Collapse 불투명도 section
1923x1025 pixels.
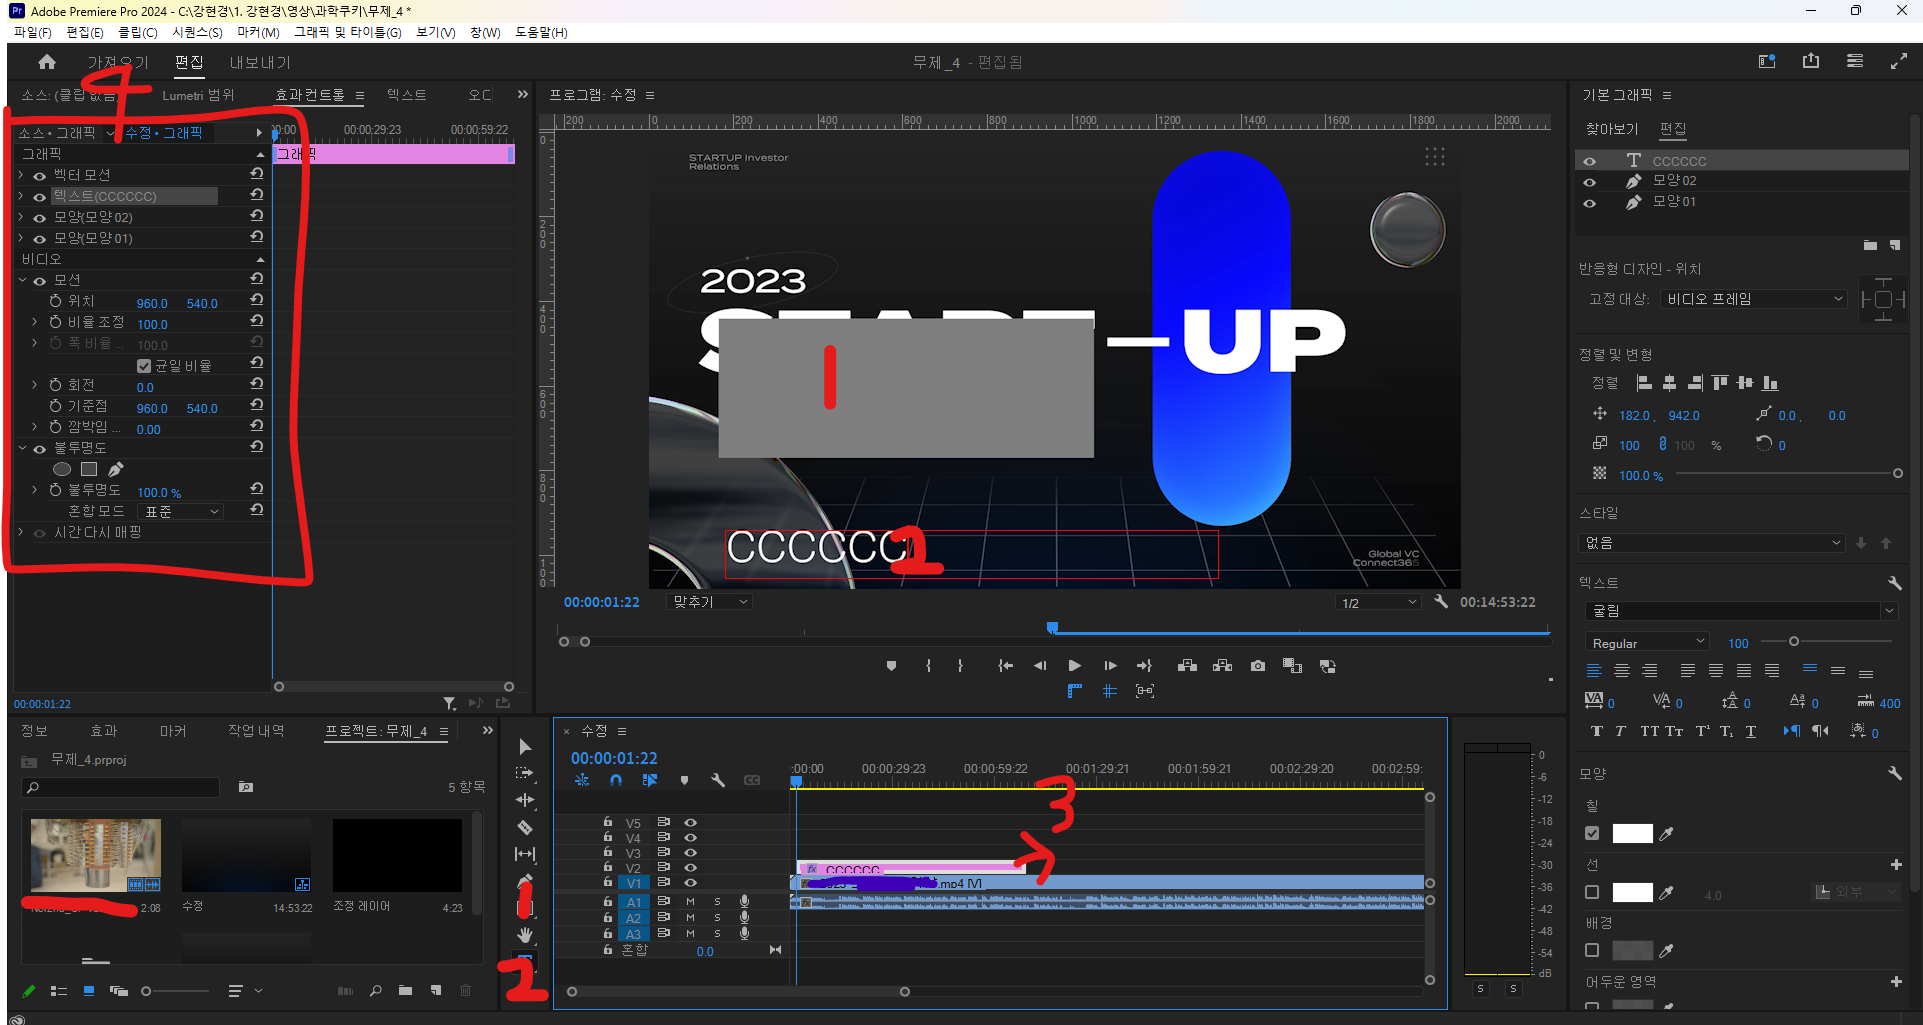tap(21, 448)
